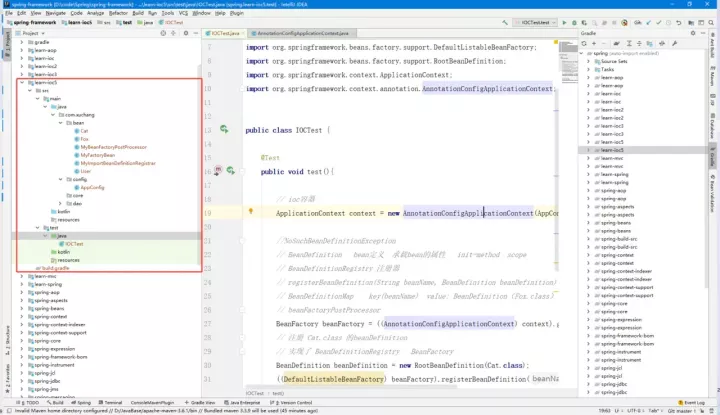Collapse all in Gradle toolbar

[x=639, y=44]
